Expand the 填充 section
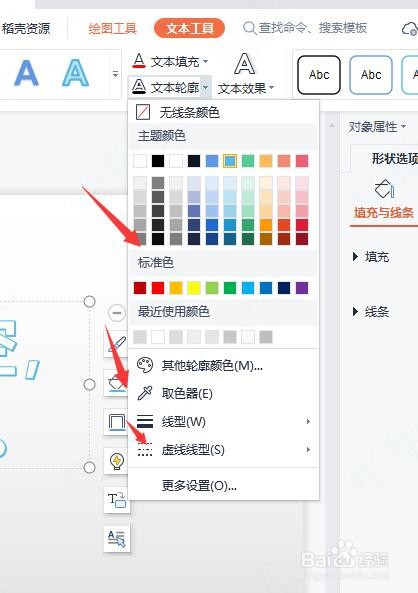 tap(371, 257)
